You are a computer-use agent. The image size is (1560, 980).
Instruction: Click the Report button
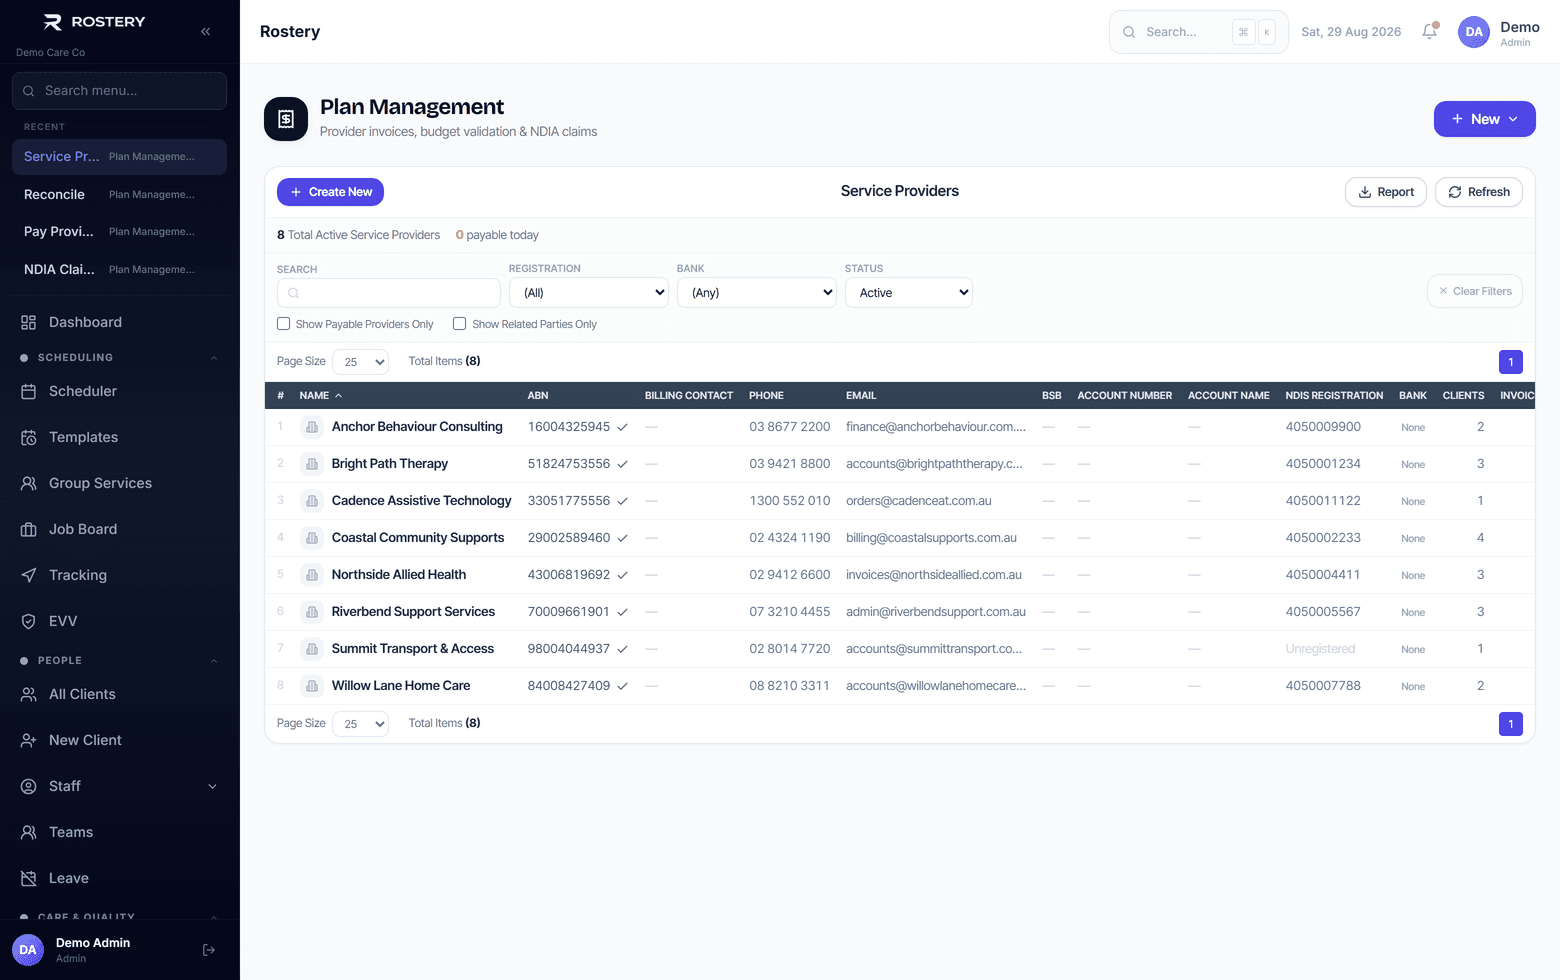(x=1386, y=192)
